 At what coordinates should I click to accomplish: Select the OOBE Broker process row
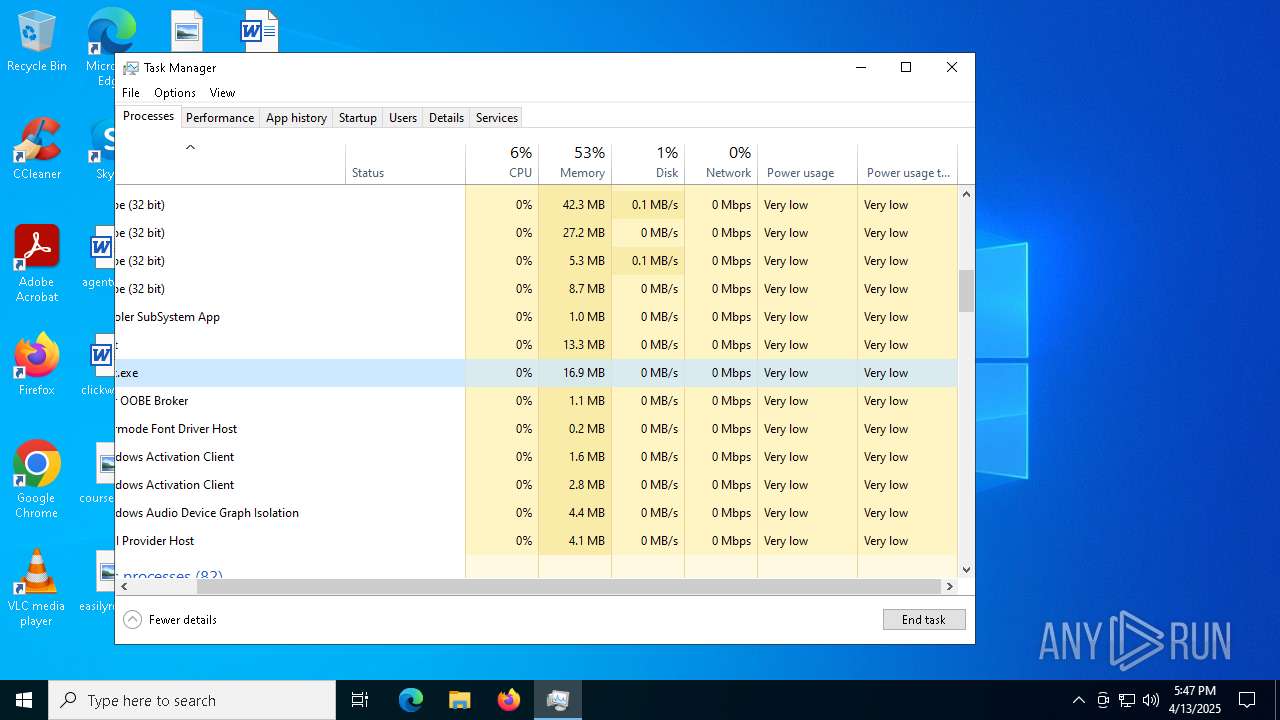[x=536, y=401]
